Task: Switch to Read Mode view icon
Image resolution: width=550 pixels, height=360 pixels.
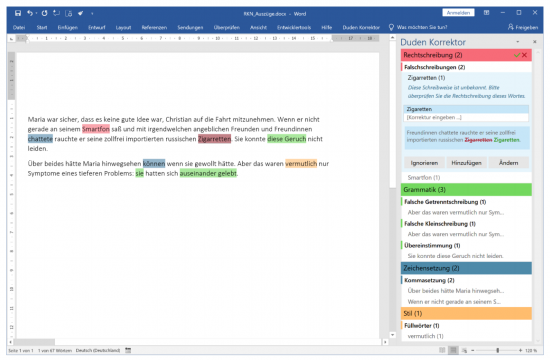Action: pyautogui.click(x=442, y=350)
